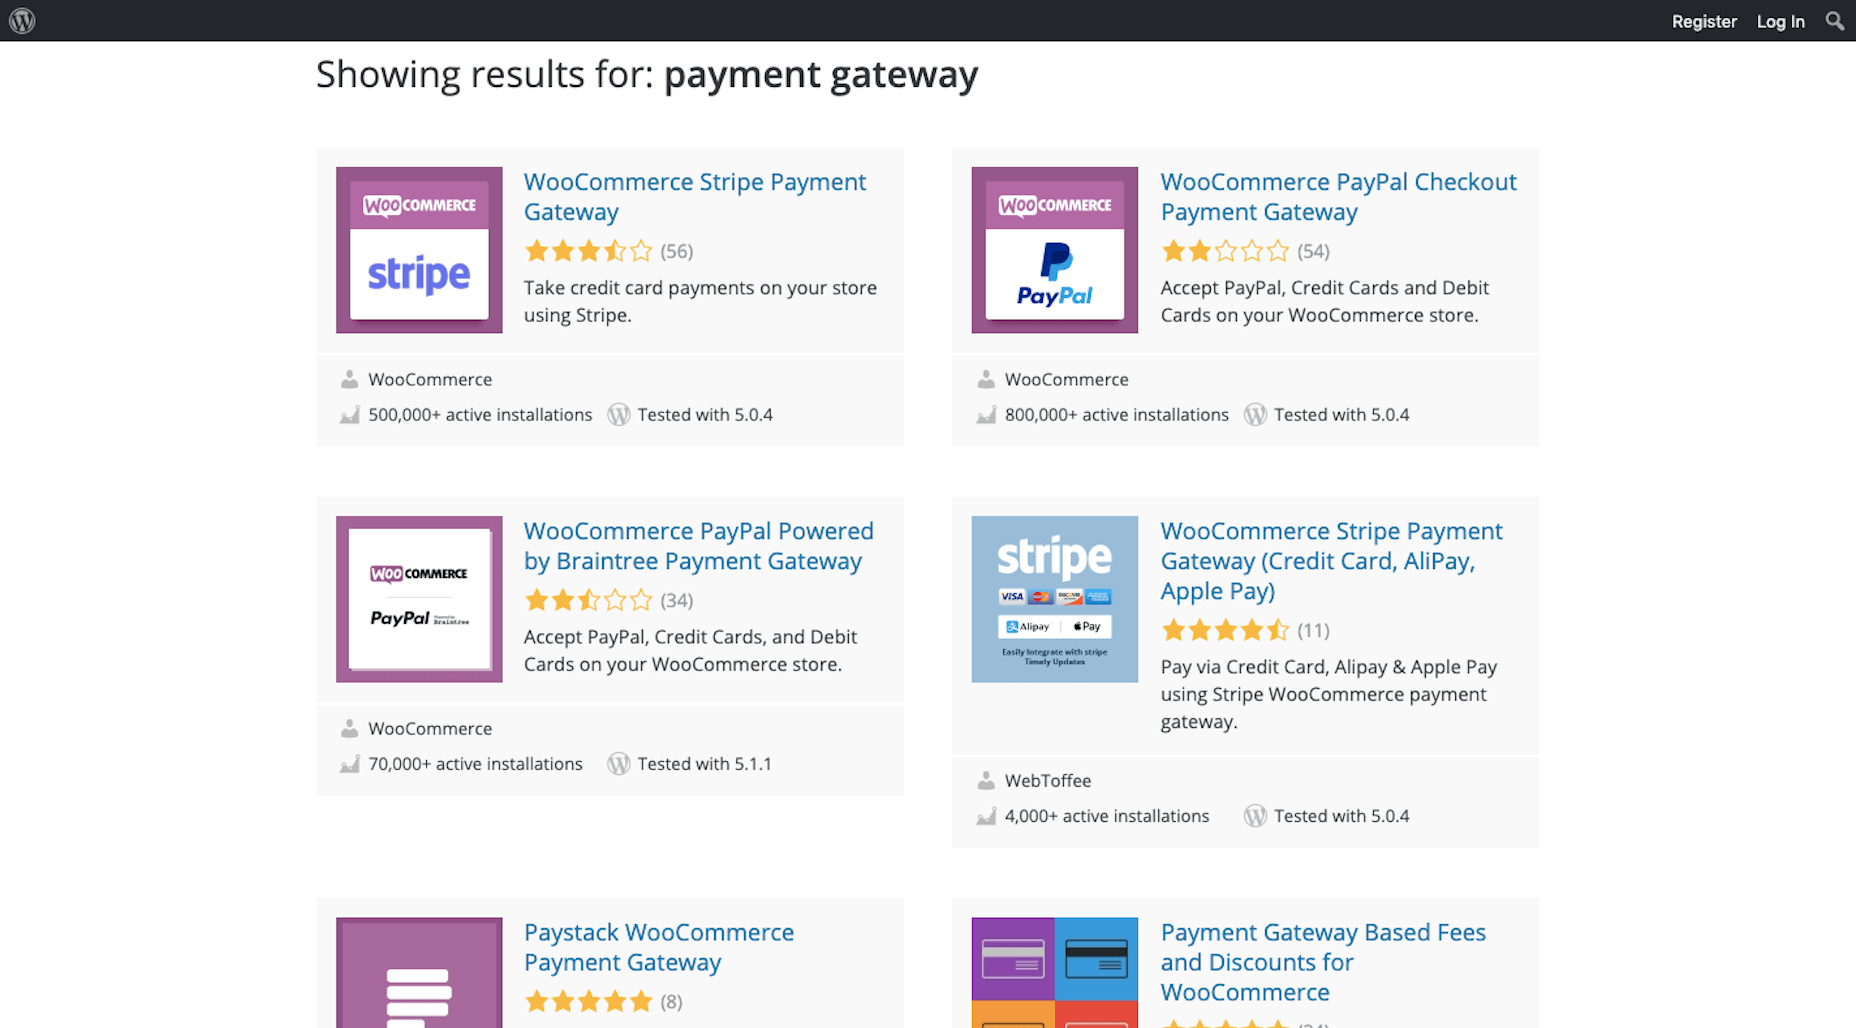Viewport: 1856px width, 1028px height.
Task: Open WooCommerce PayPal Checkout Payment Gateway title
Action: point(1338,196)
